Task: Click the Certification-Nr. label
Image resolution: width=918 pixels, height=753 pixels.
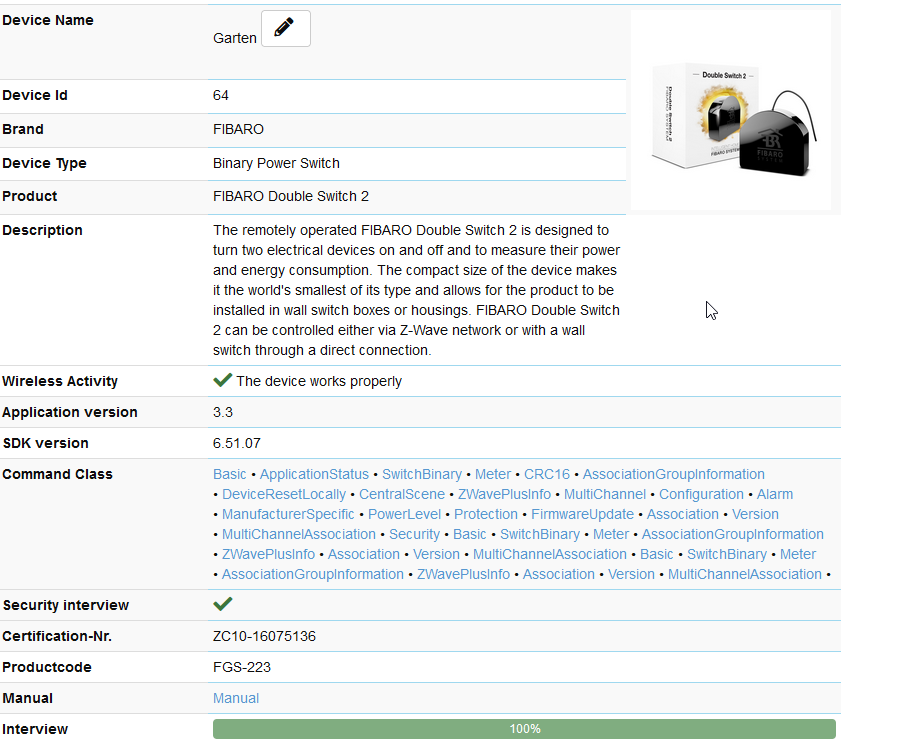Action: (57, 636)
